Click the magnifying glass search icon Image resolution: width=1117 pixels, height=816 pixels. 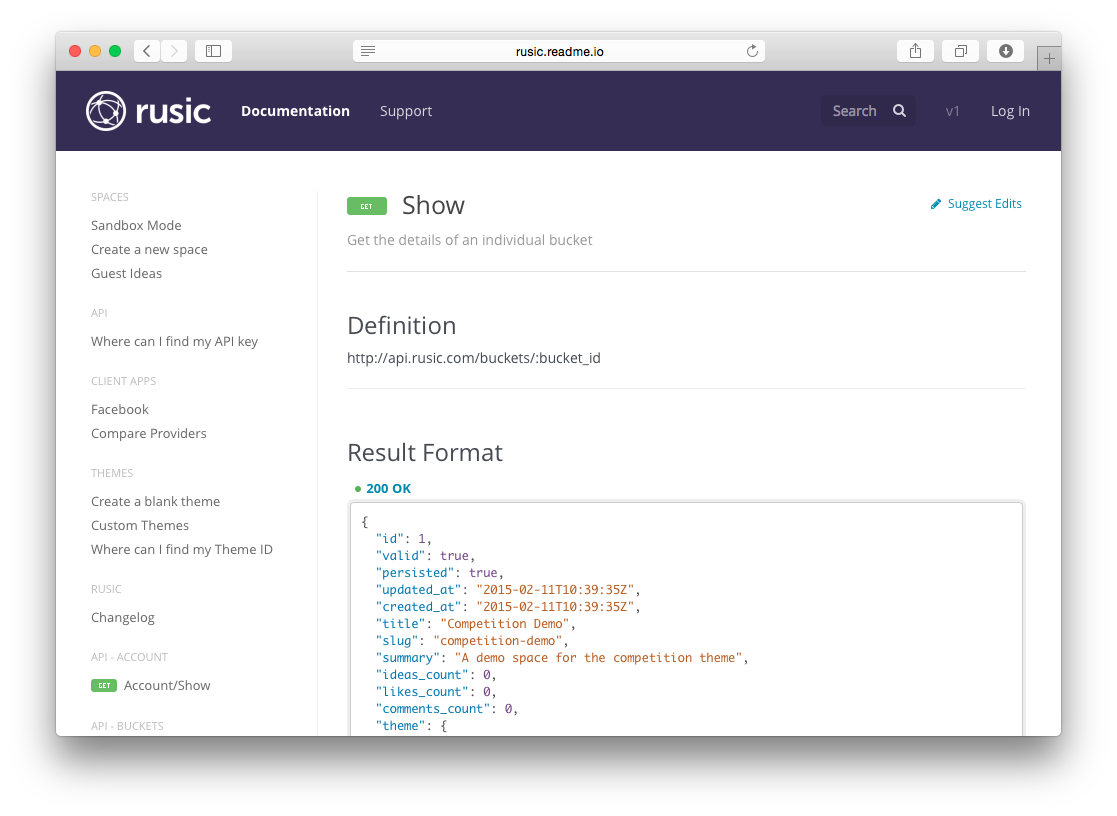pos(900,110)
